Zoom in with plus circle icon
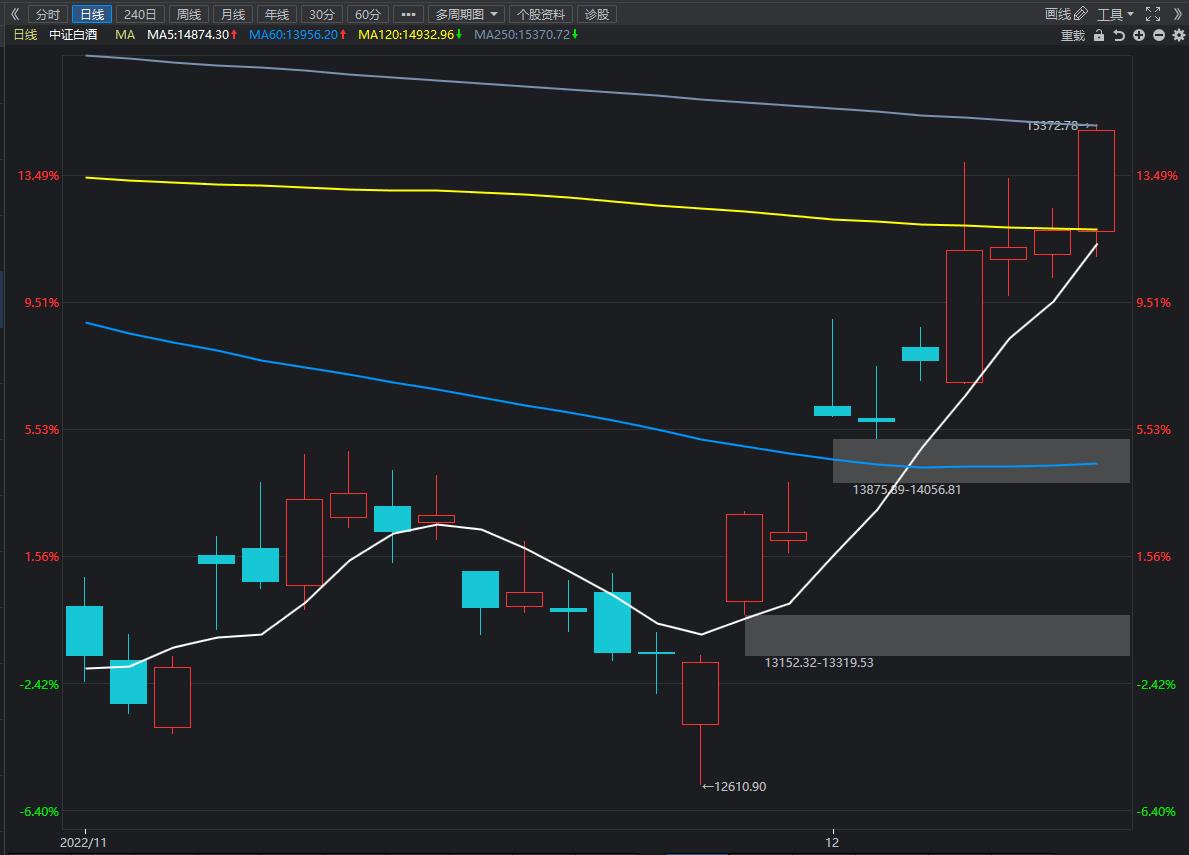1189x855 pixels. pyautogui.click(x=1139, y=35)
